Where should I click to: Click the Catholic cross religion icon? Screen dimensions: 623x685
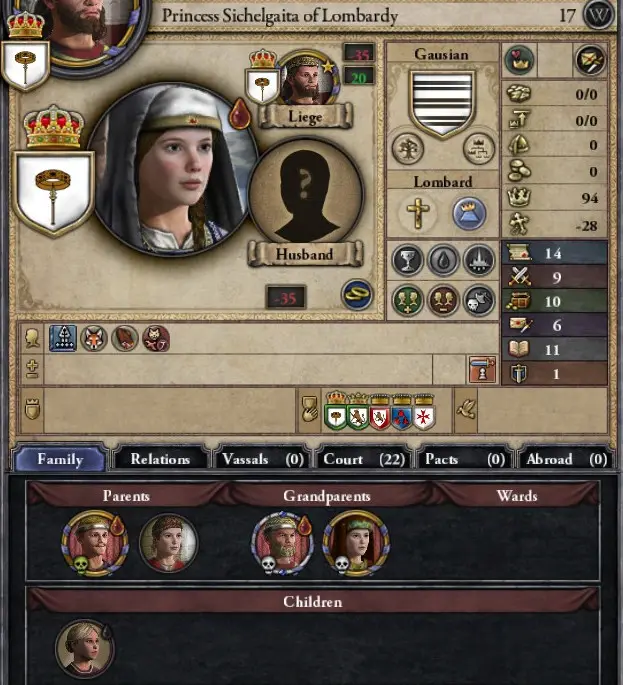[x=418, y=213]
